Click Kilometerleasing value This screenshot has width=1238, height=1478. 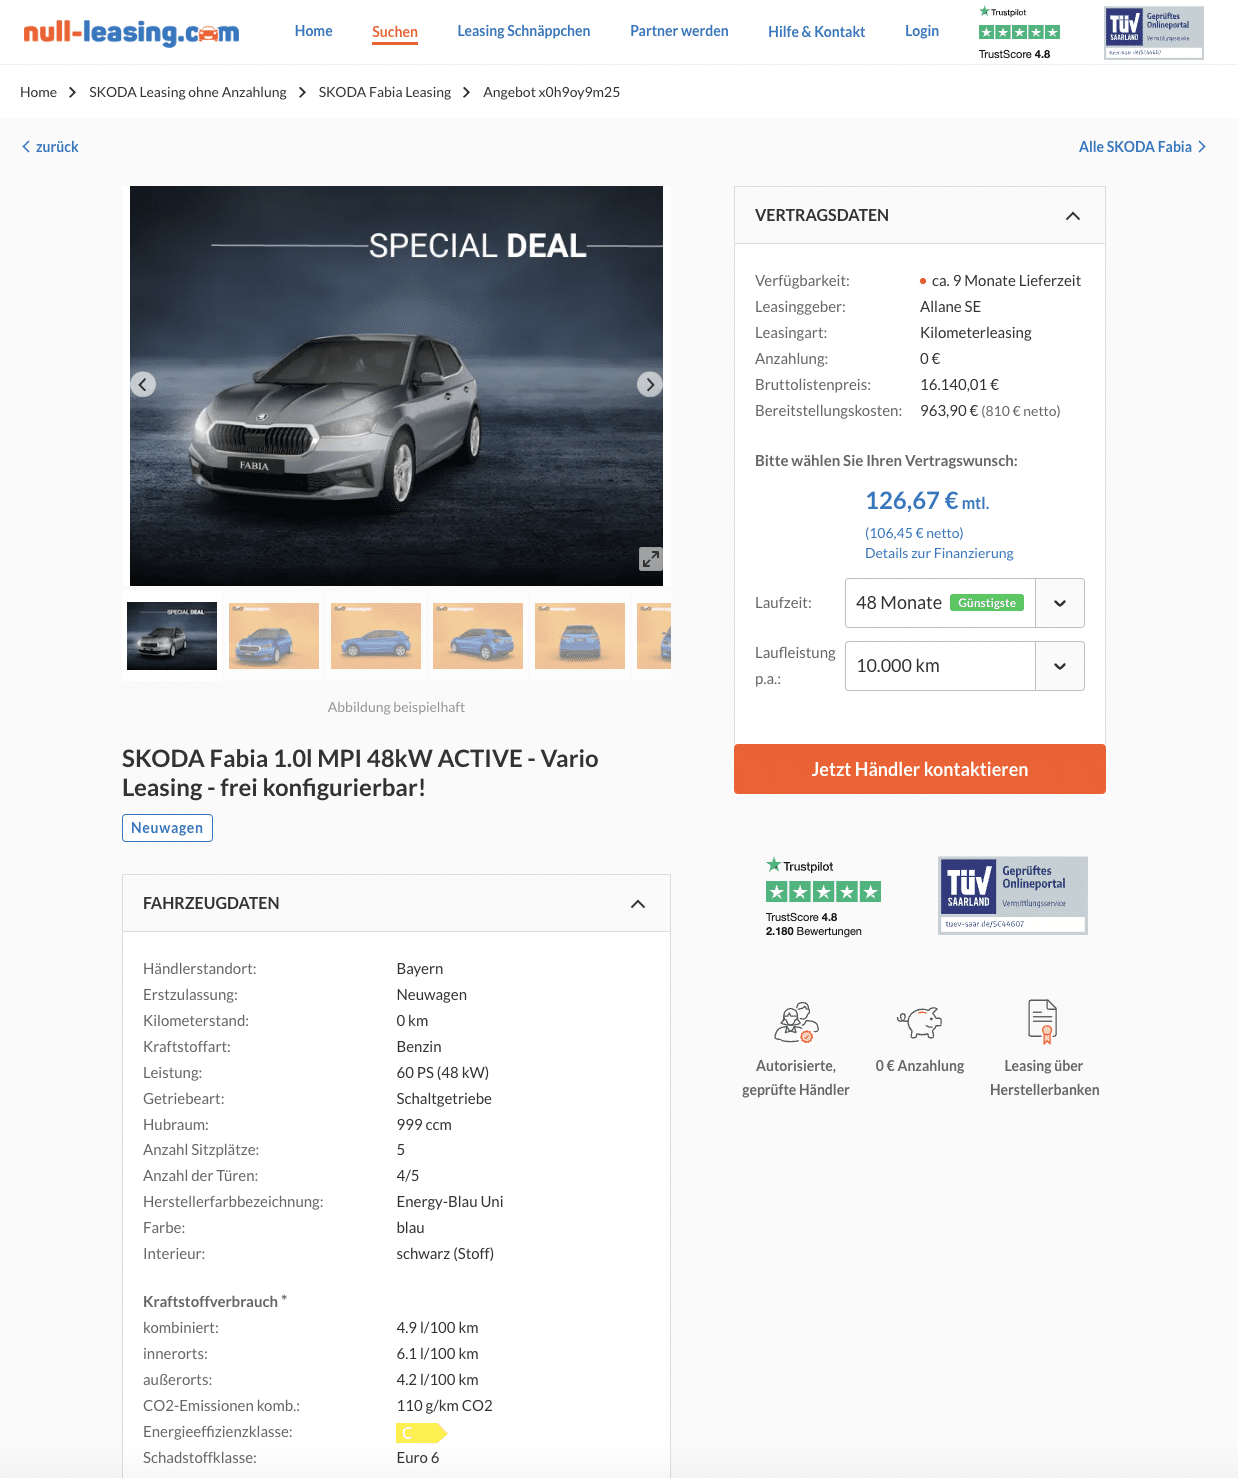point(976,333)
